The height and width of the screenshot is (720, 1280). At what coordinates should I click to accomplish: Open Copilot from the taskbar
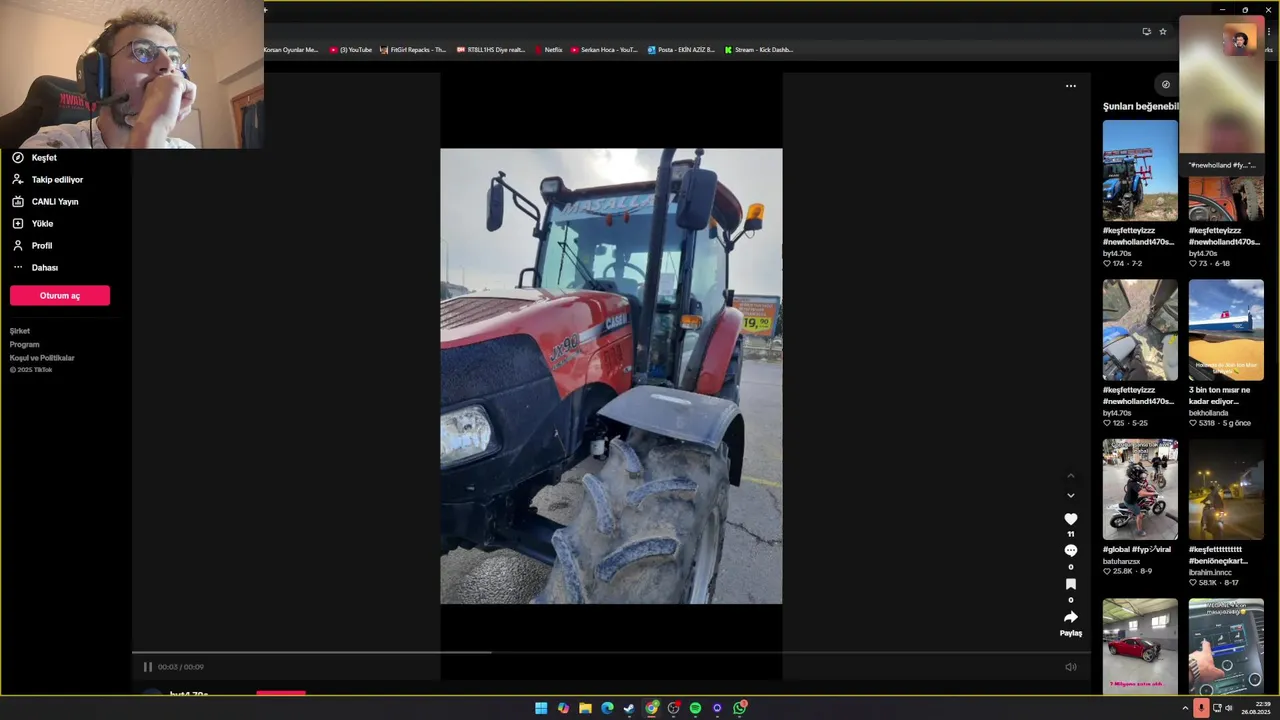(x=563, y=708)
